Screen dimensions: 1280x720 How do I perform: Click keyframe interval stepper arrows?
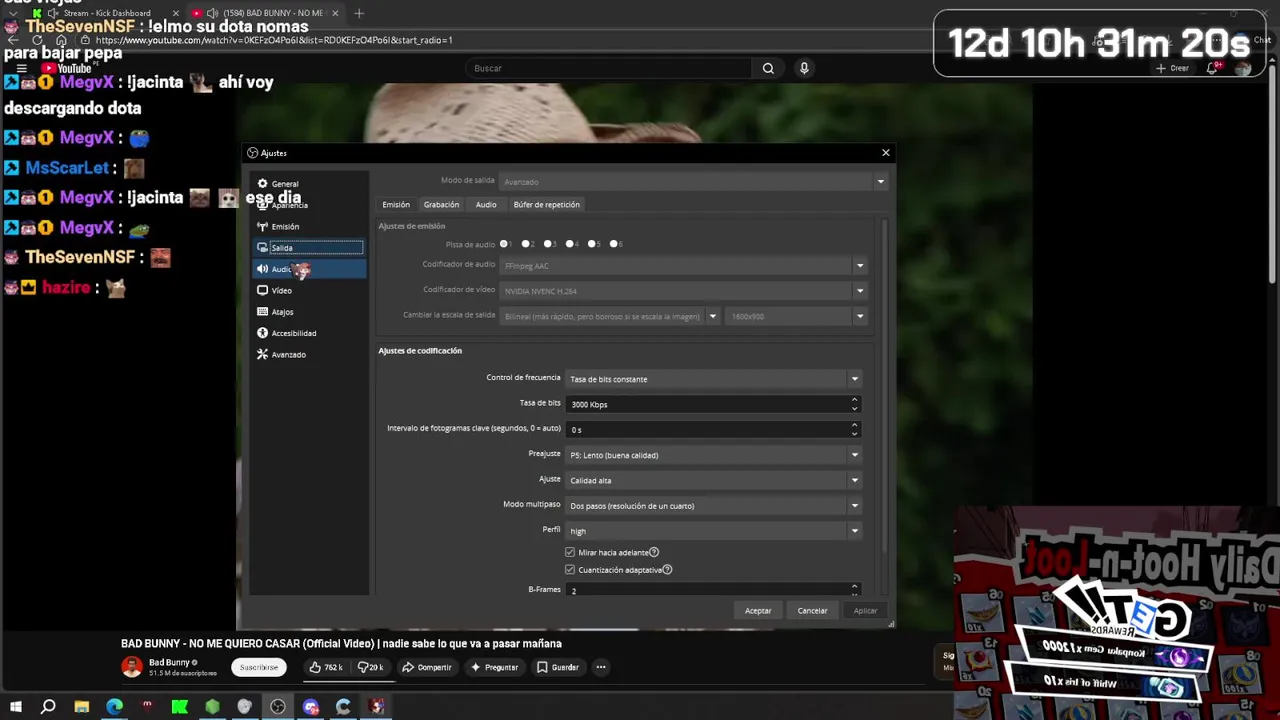point(854,429)
